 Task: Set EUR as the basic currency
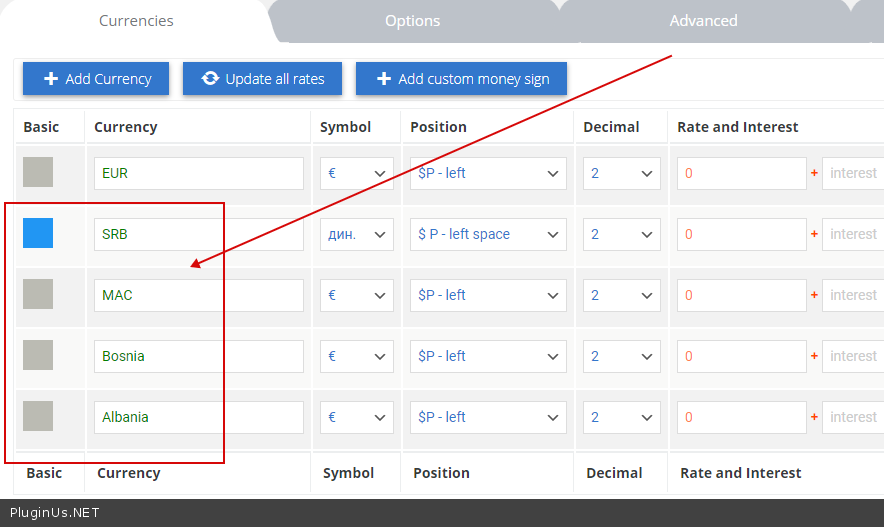tap(38, 172)
